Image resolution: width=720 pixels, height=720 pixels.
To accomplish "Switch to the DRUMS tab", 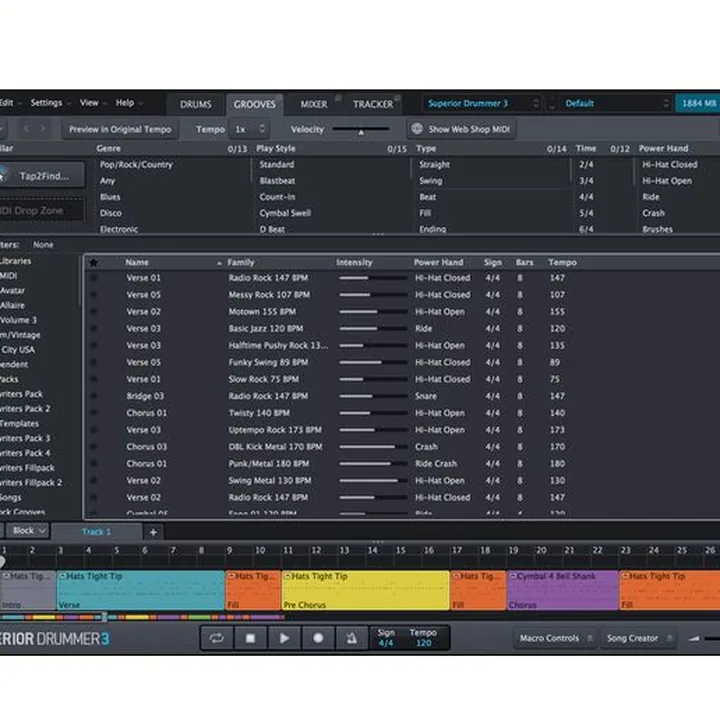I will (196, 104).
